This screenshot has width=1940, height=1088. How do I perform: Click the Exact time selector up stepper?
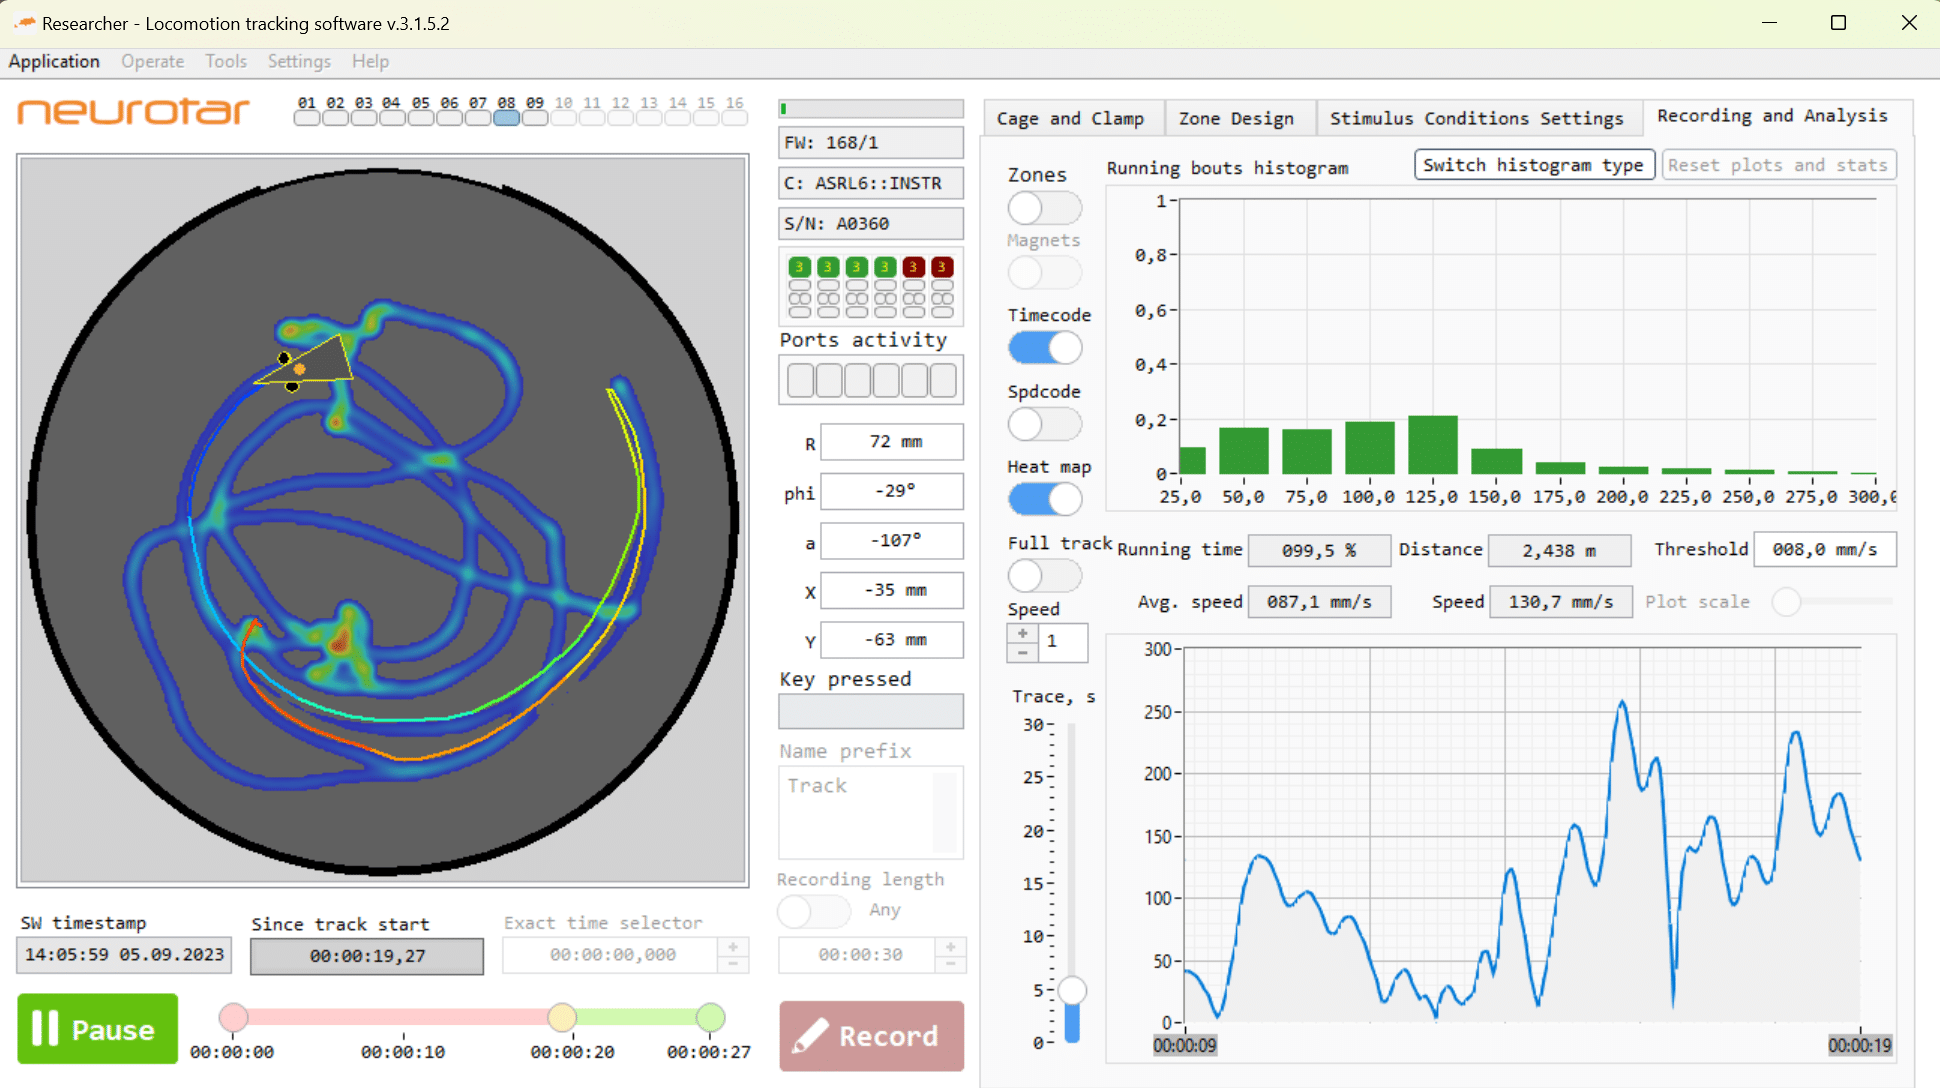coord(733,947)
